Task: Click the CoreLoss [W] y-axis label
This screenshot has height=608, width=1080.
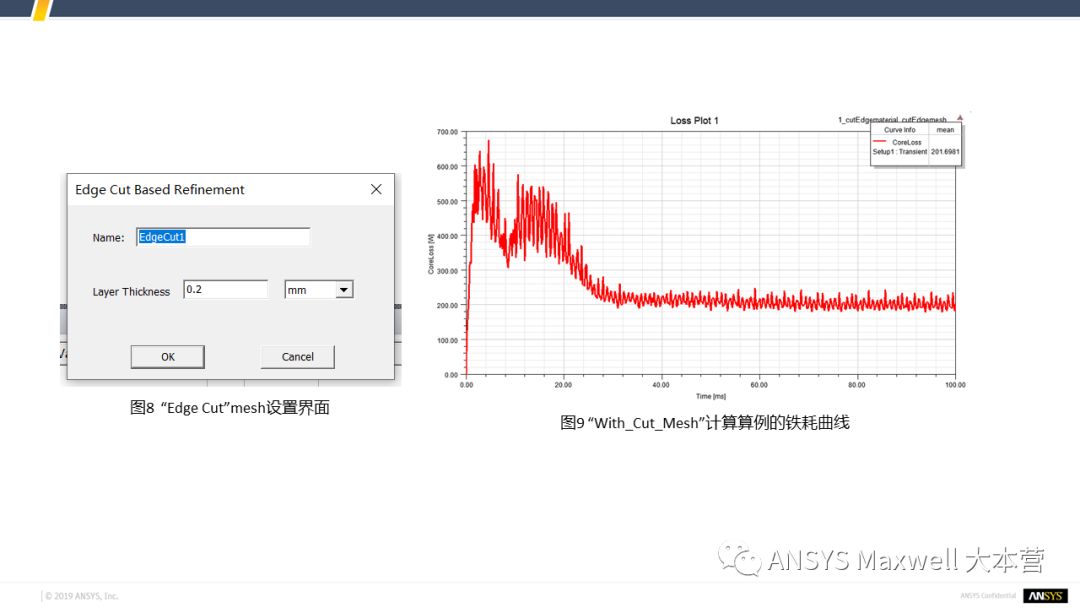Action: (x=431, y=254)
